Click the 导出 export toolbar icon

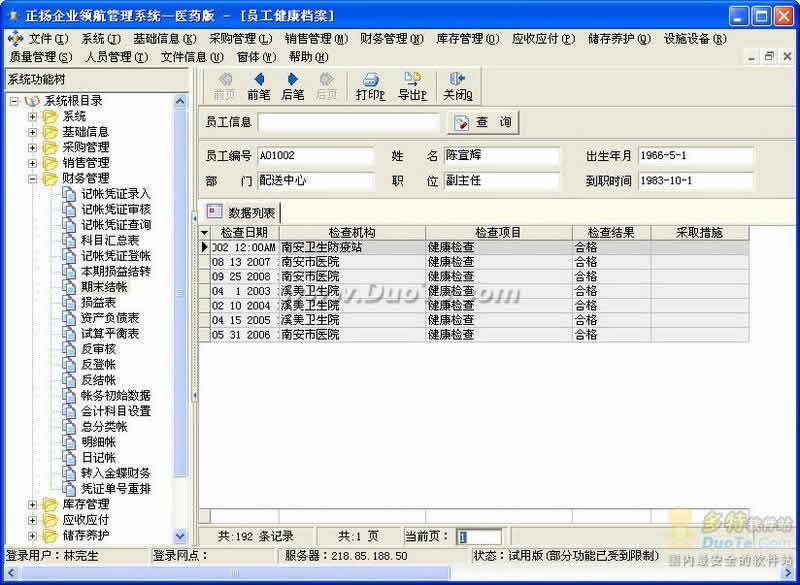coord(412,86)
